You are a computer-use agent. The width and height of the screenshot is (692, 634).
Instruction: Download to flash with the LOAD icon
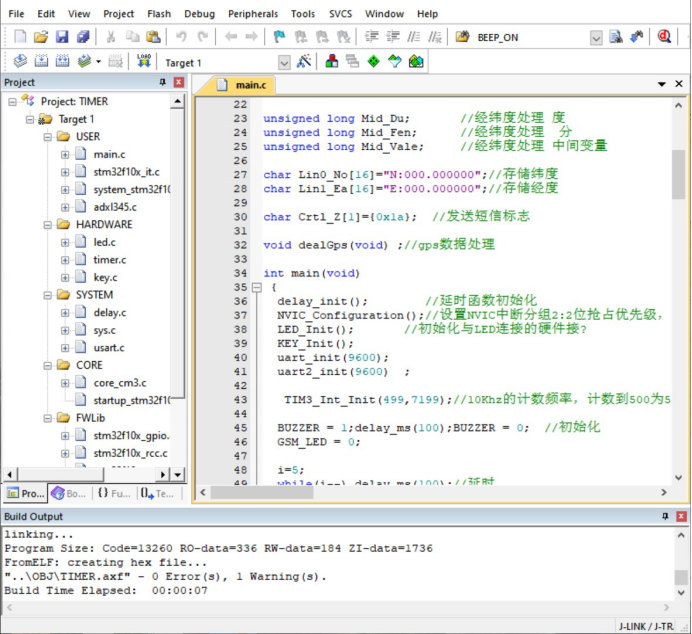(x=144, y=61)
